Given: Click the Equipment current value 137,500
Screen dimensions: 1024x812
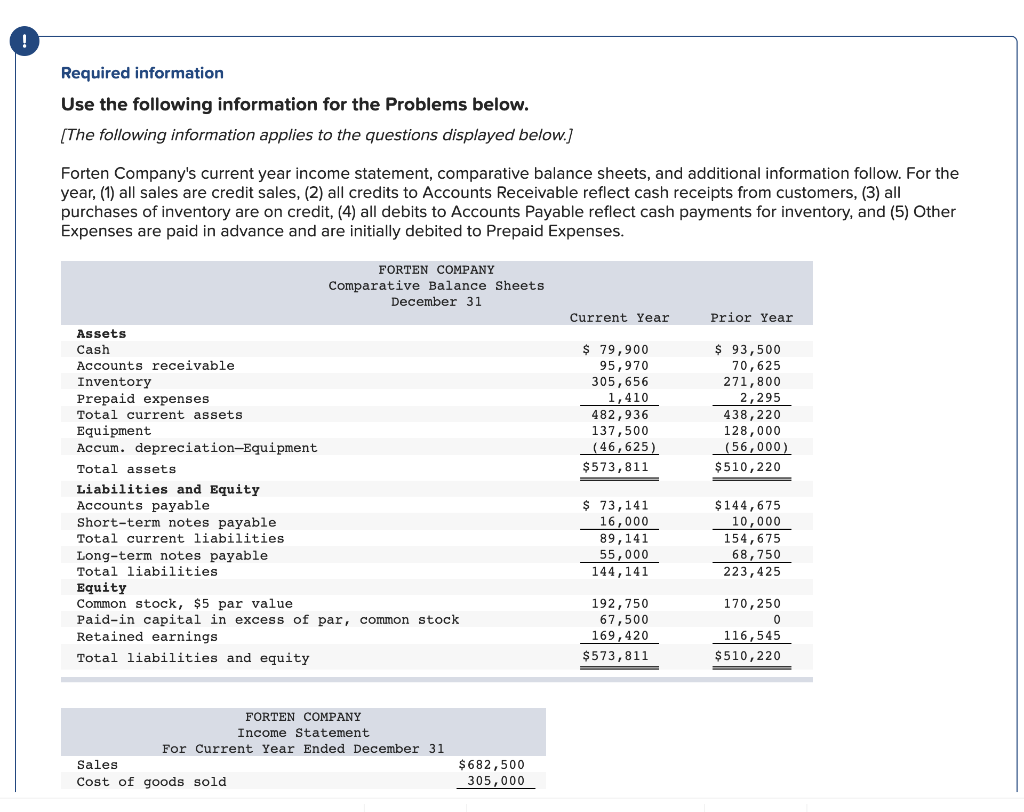Looking at the screenshot, I should click(620, 431).
